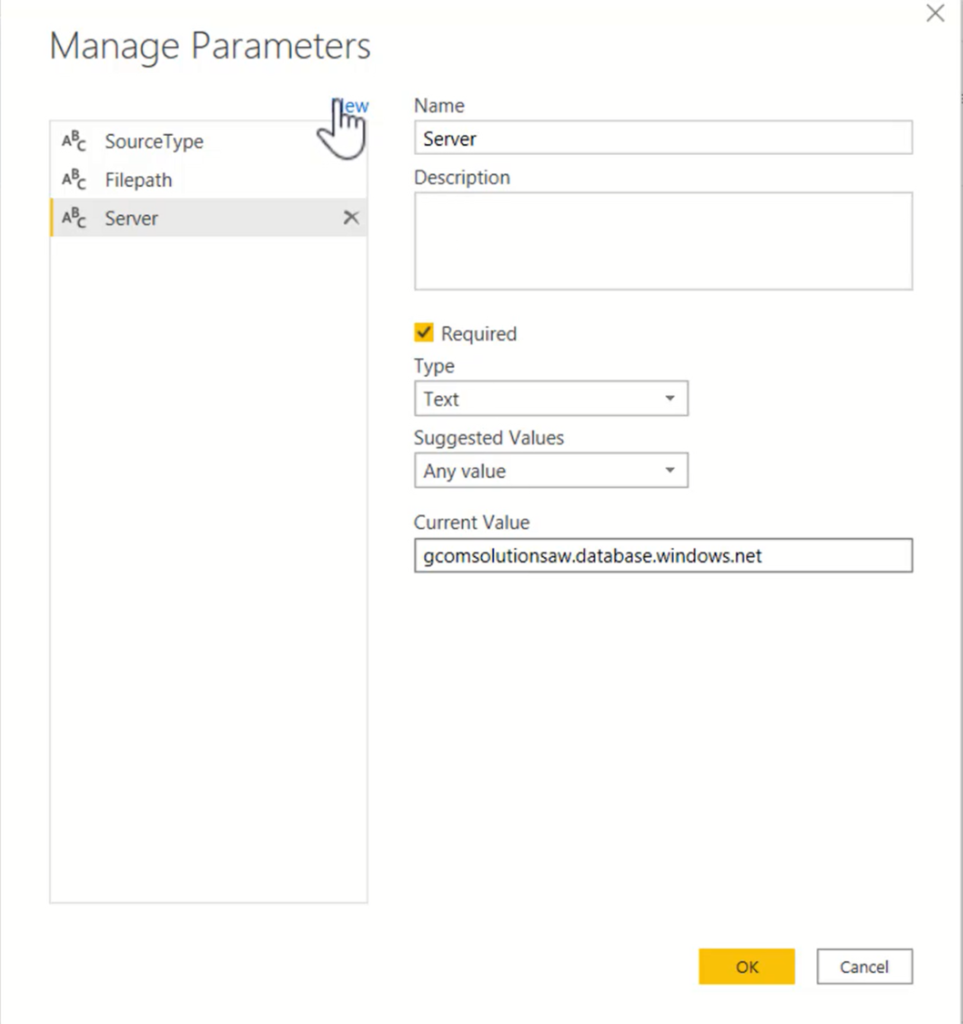Dismiss the dialog with Cancel
This screenshot has height=1024, width=963.
click(x=863, y=966)
